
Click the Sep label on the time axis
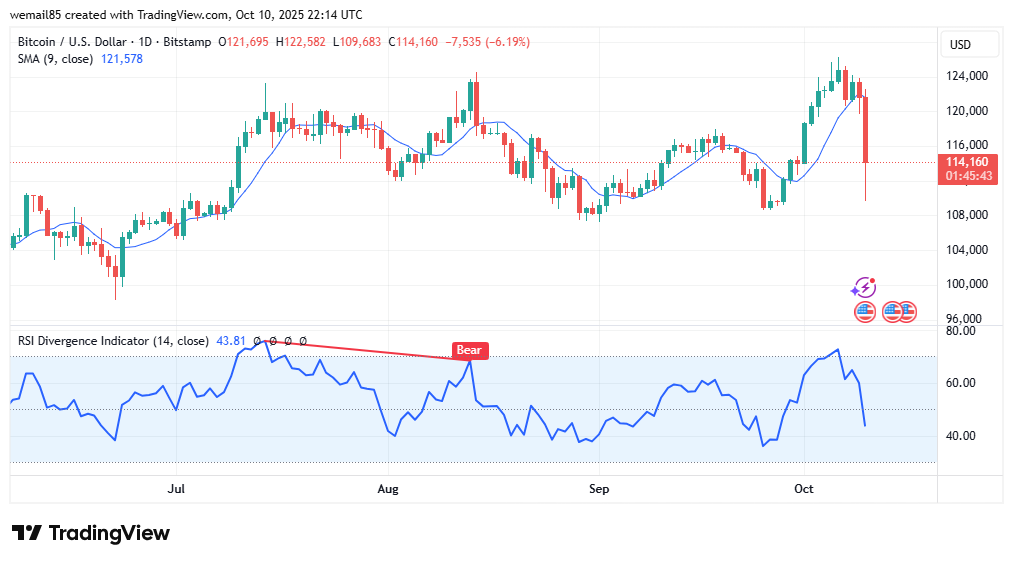coord(598,489)
